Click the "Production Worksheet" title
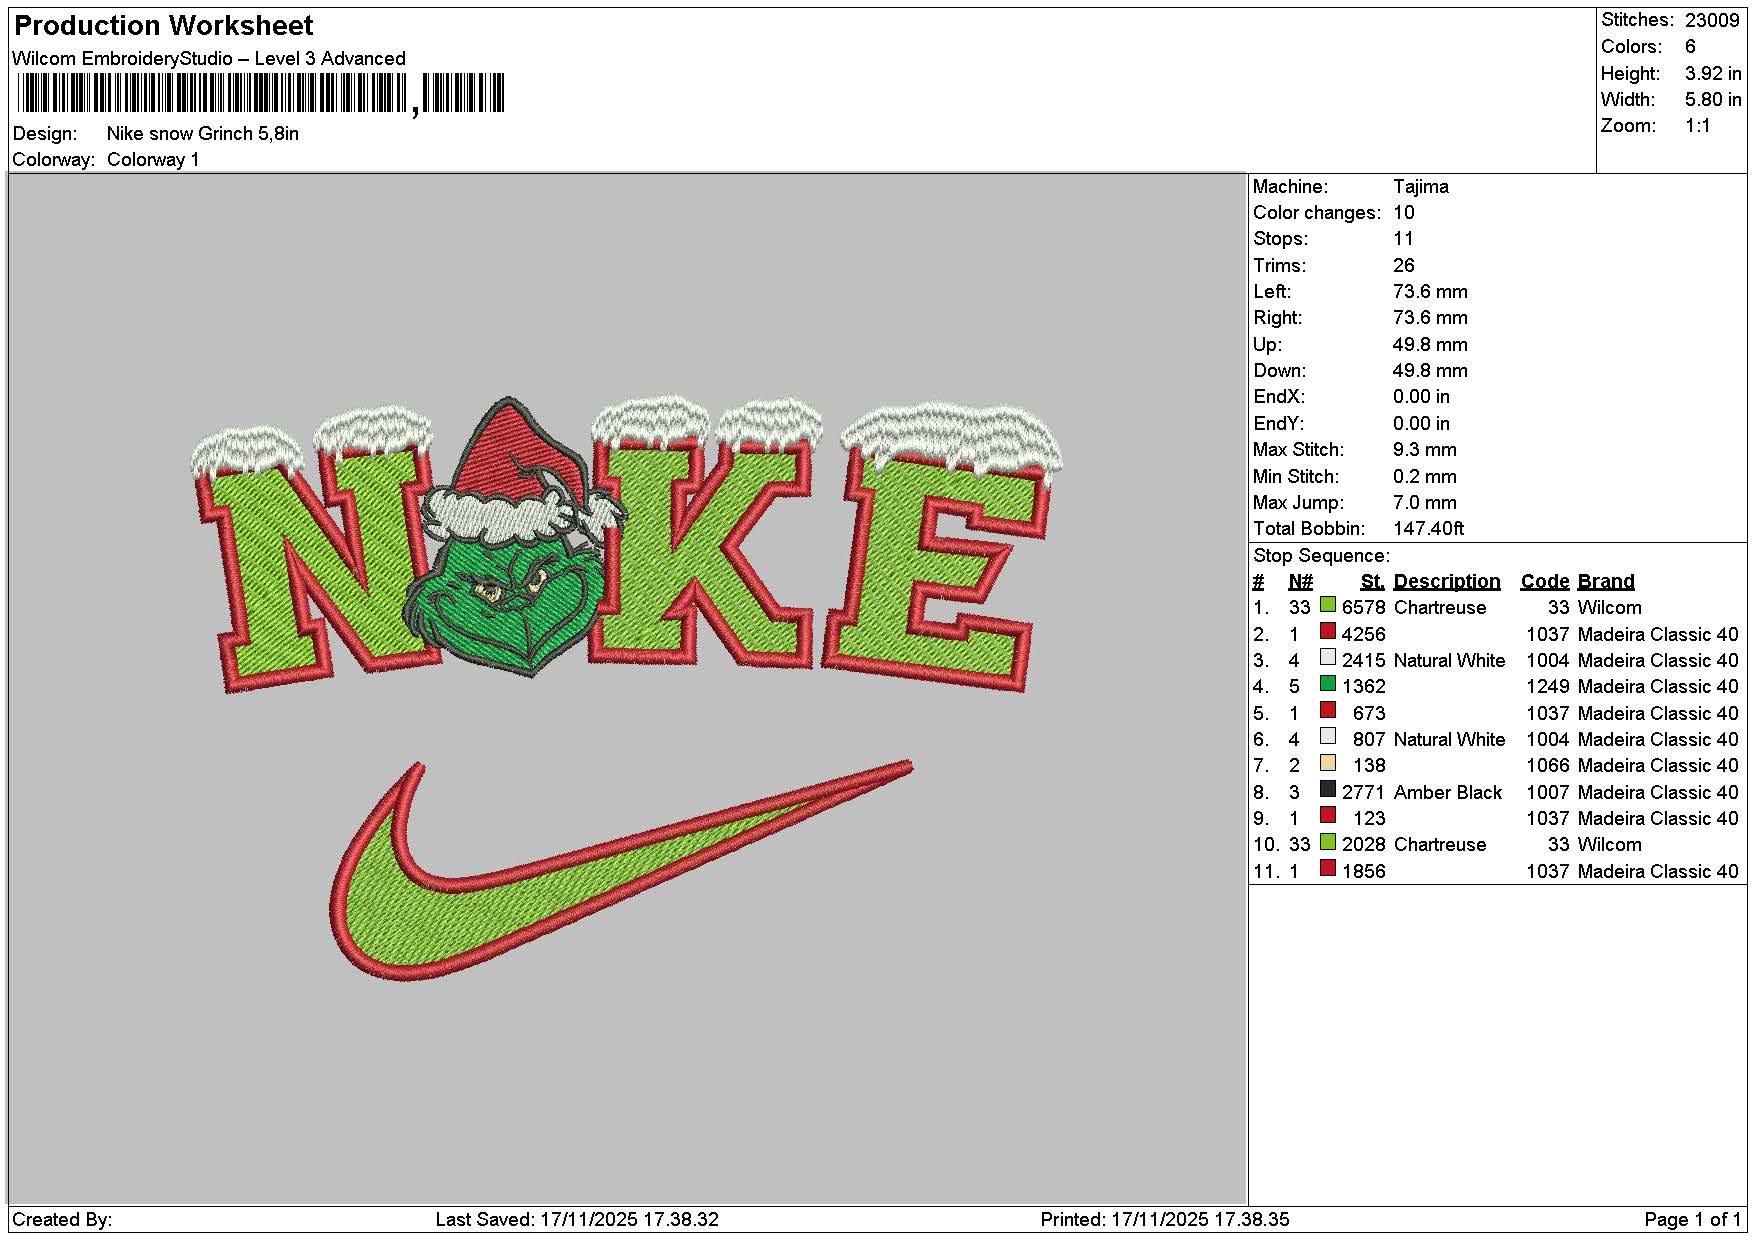Image resolution: width=1755 pixels, height=1240 pixels. point(163,25)
